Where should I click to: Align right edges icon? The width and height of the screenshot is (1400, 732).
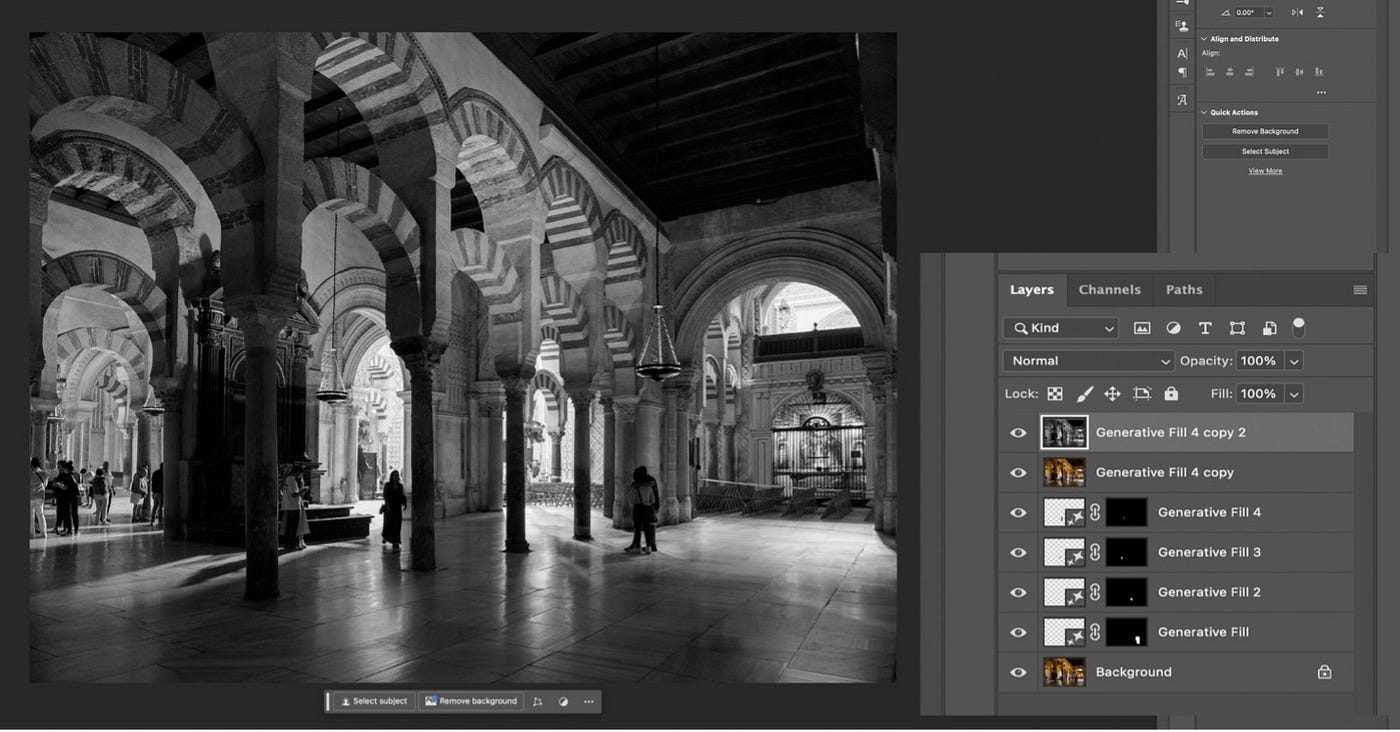(1248, 72)
